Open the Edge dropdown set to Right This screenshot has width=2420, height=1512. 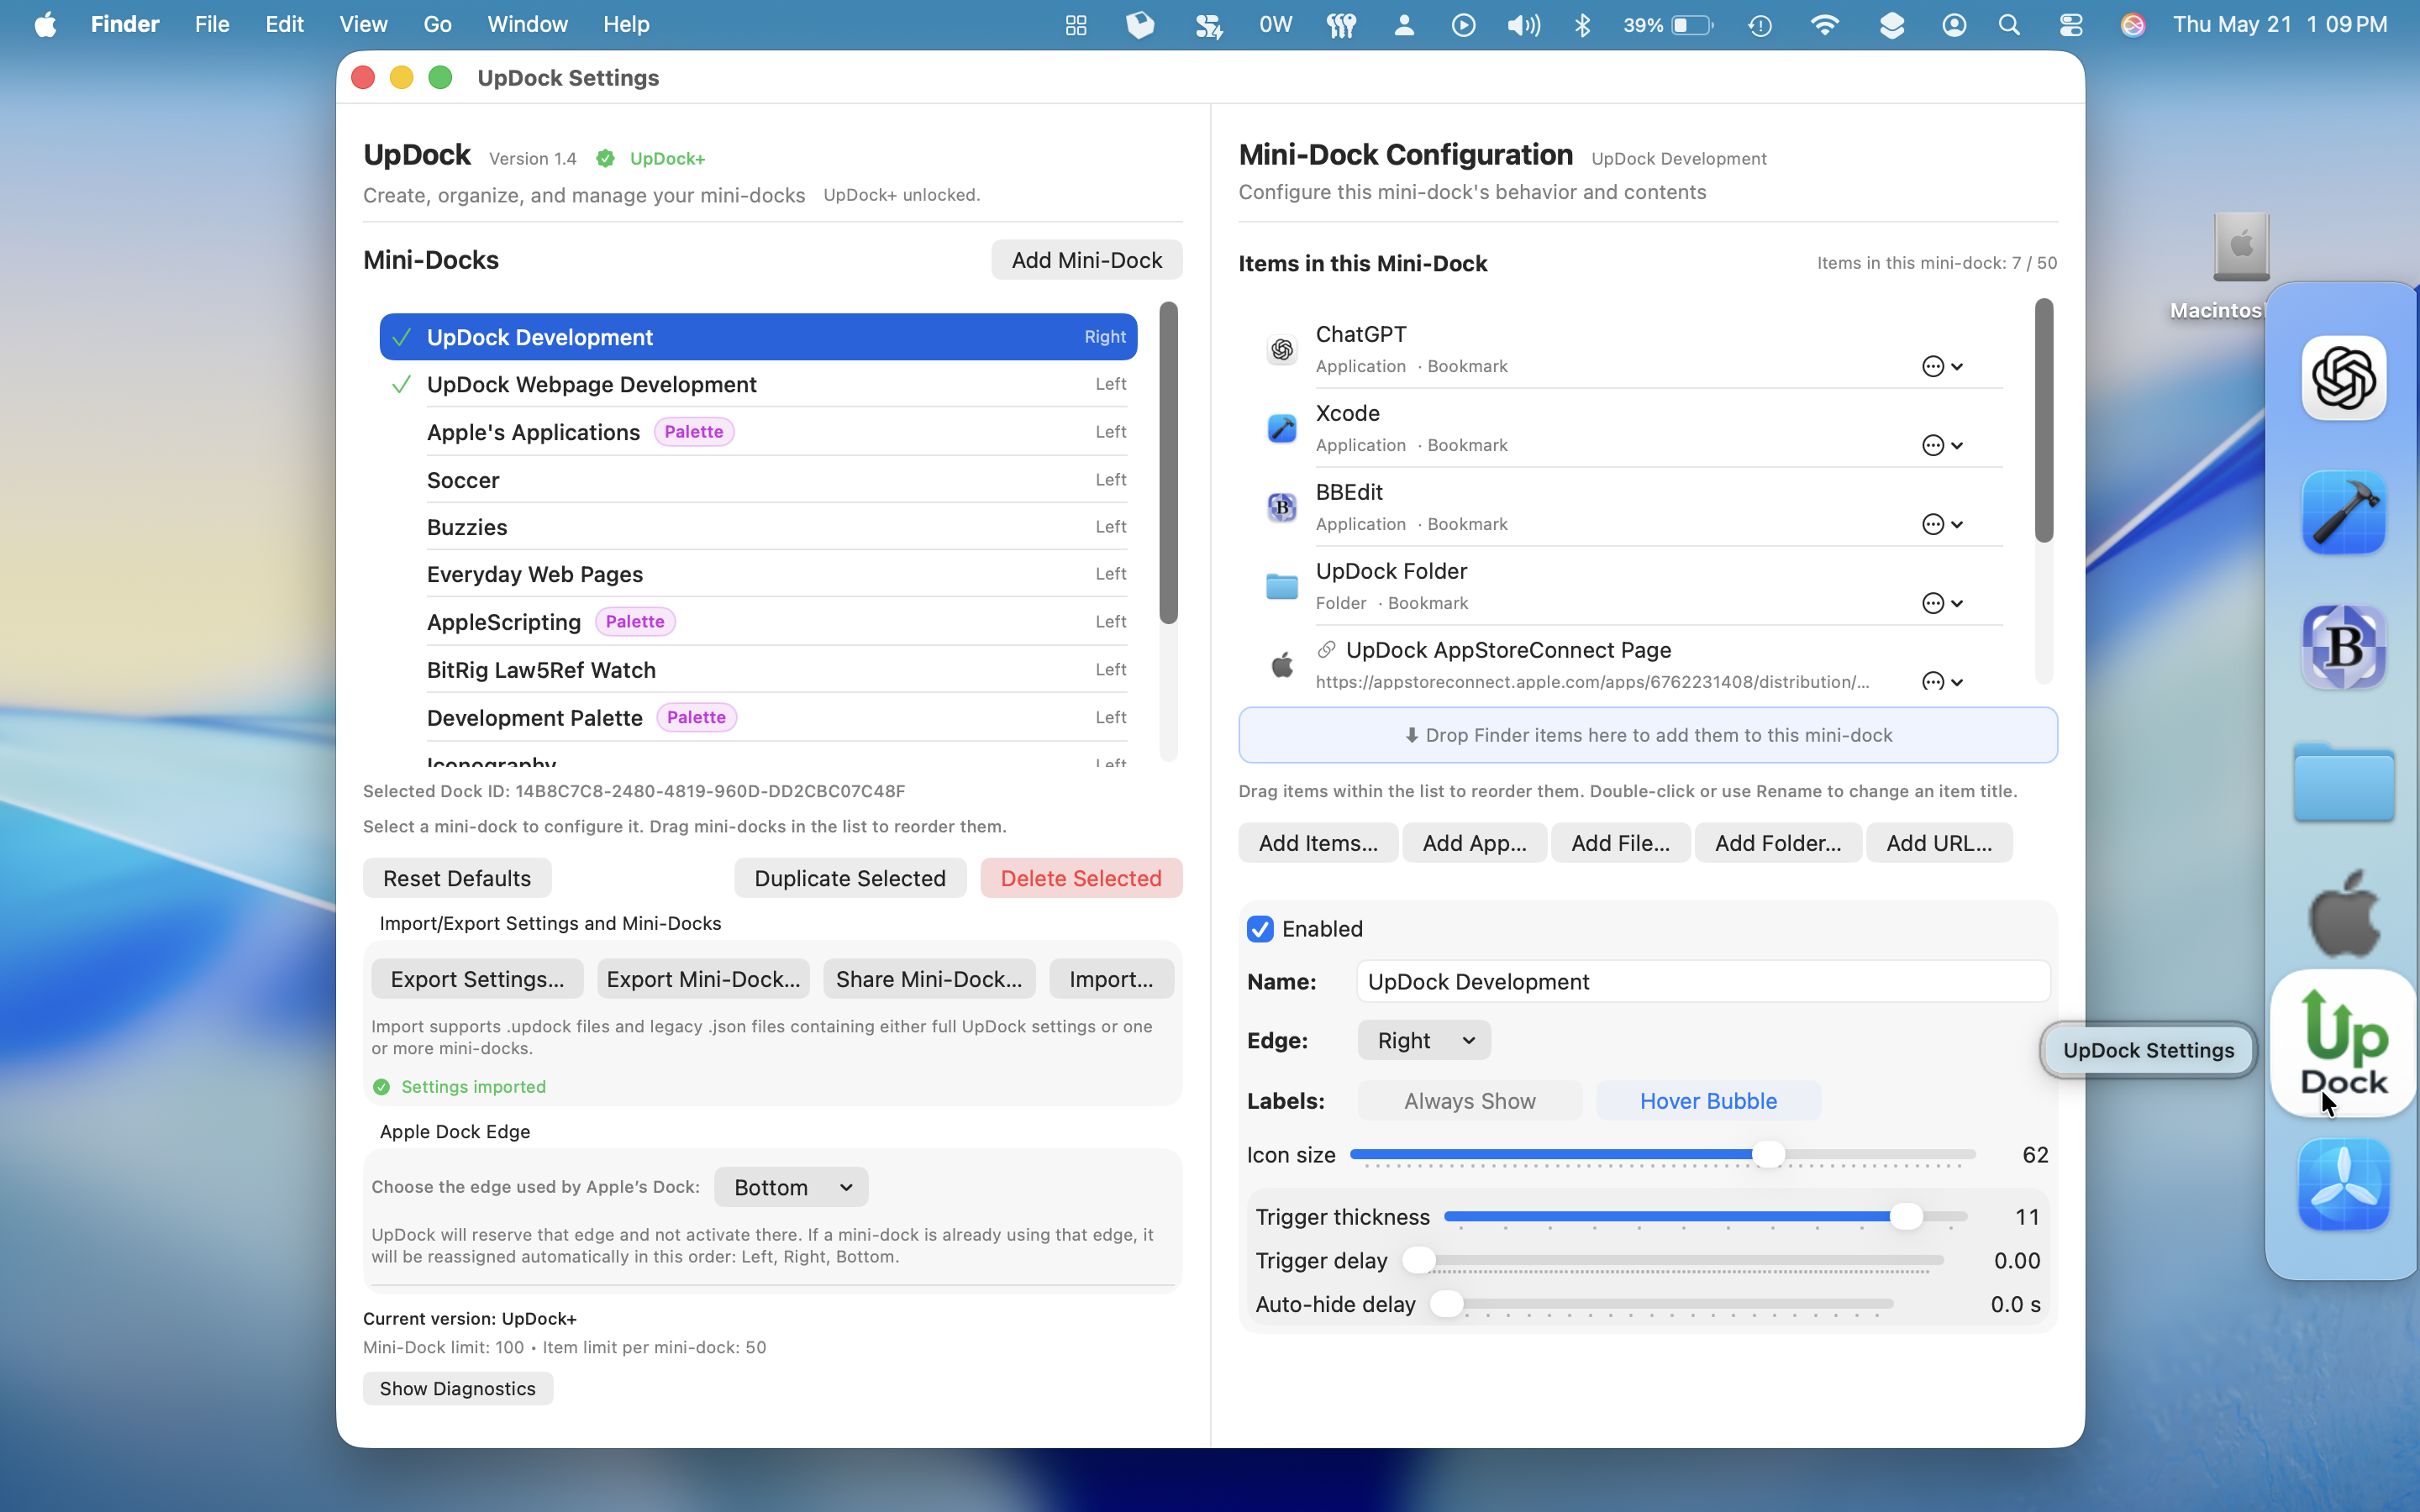pyautogui.click(x=1424, y=1040)
